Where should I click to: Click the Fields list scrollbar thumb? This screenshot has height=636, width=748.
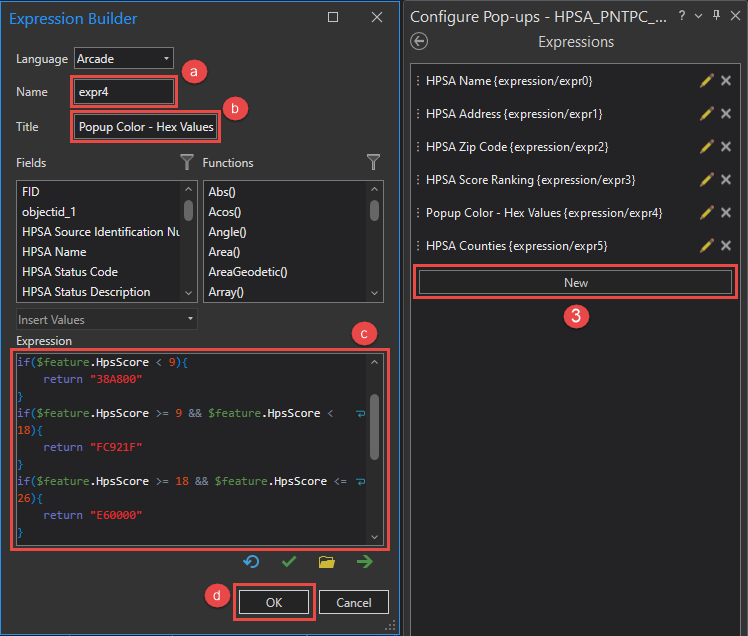(x=188, y=210)
